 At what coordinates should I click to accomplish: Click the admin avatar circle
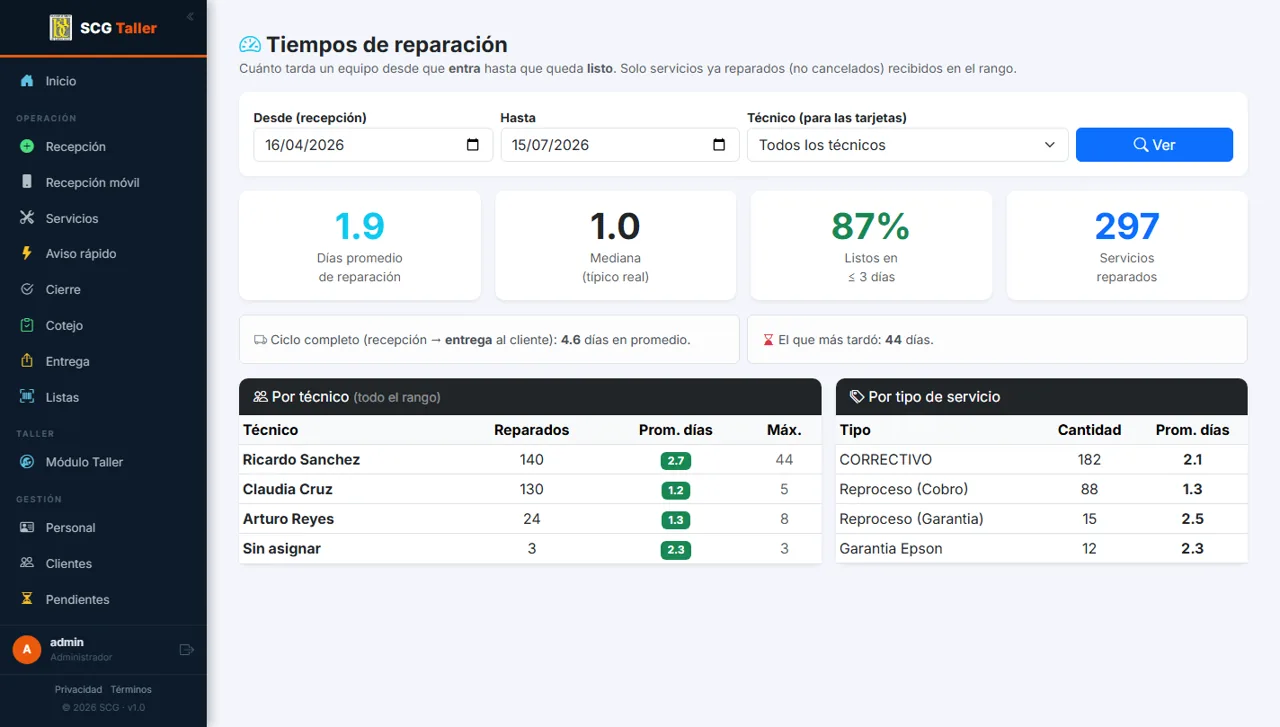tap(27, 650)
